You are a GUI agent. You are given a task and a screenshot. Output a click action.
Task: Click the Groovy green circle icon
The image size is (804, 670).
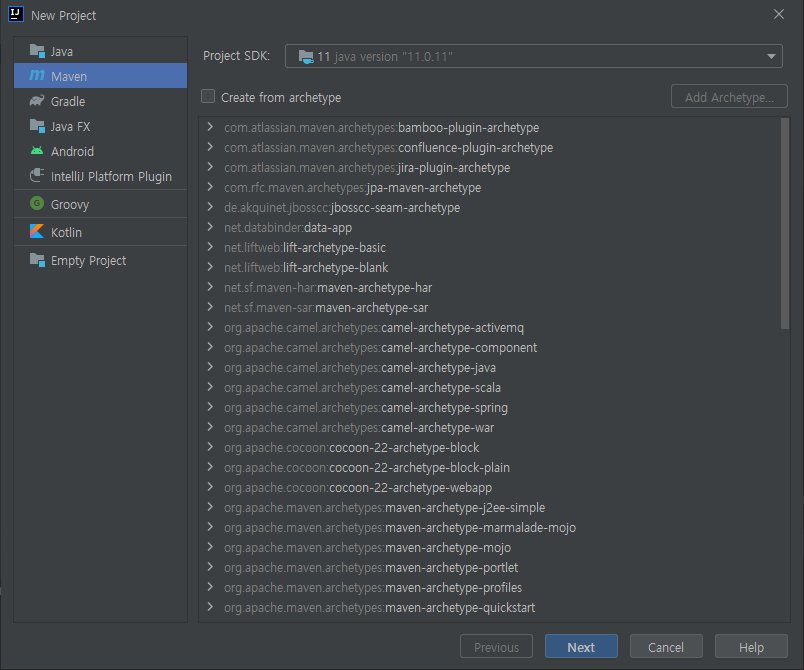[x=37, y=204]
